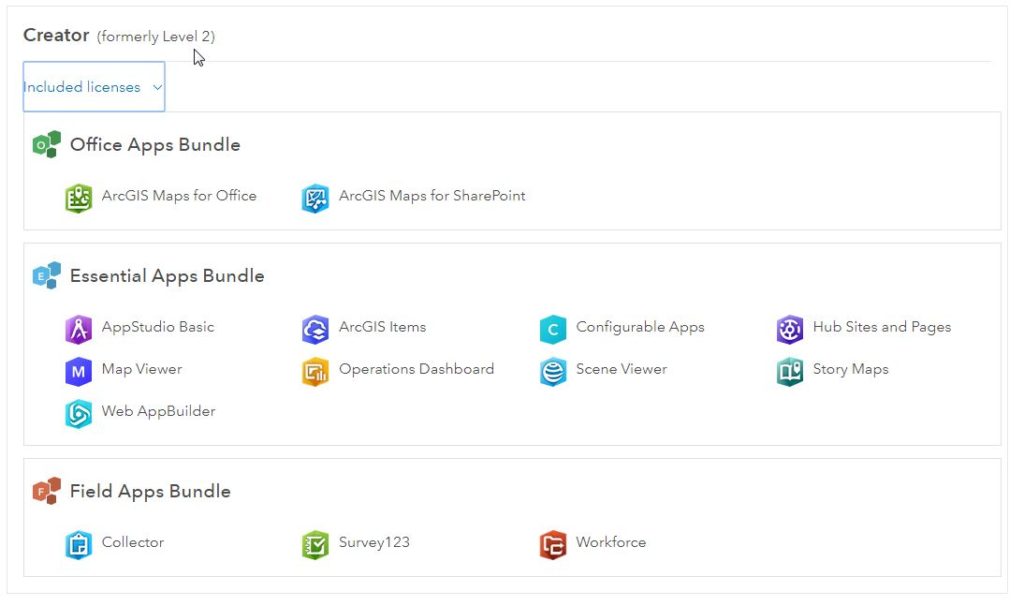Click the ArcGIS Maps for Office icon
The image size is (1024, 606).
point(78,198)
